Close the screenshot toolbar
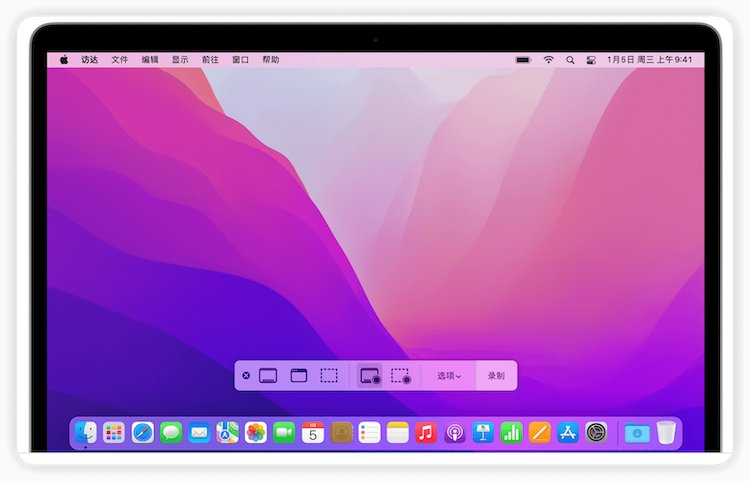The width and height of the screenshot is (750, 481). click(247, 376)
